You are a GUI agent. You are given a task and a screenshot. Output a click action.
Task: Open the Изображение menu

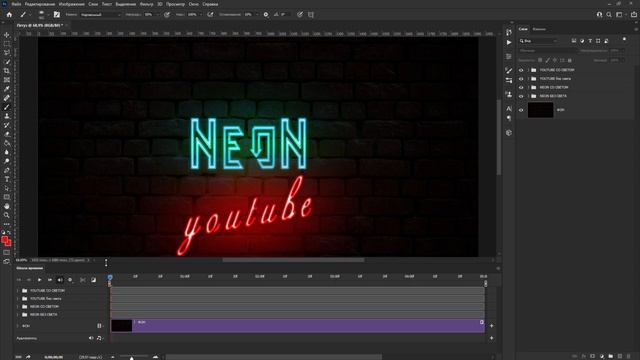tap(71, 4)
